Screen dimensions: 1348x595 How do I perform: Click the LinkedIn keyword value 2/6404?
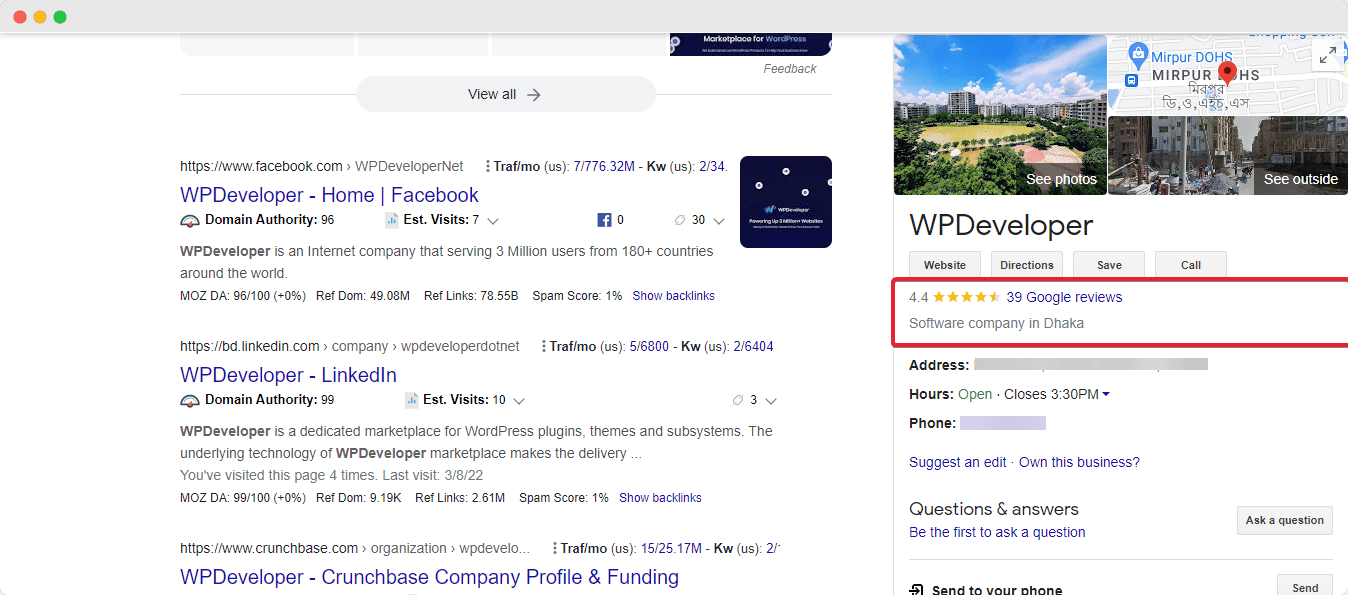pos(753,346)
